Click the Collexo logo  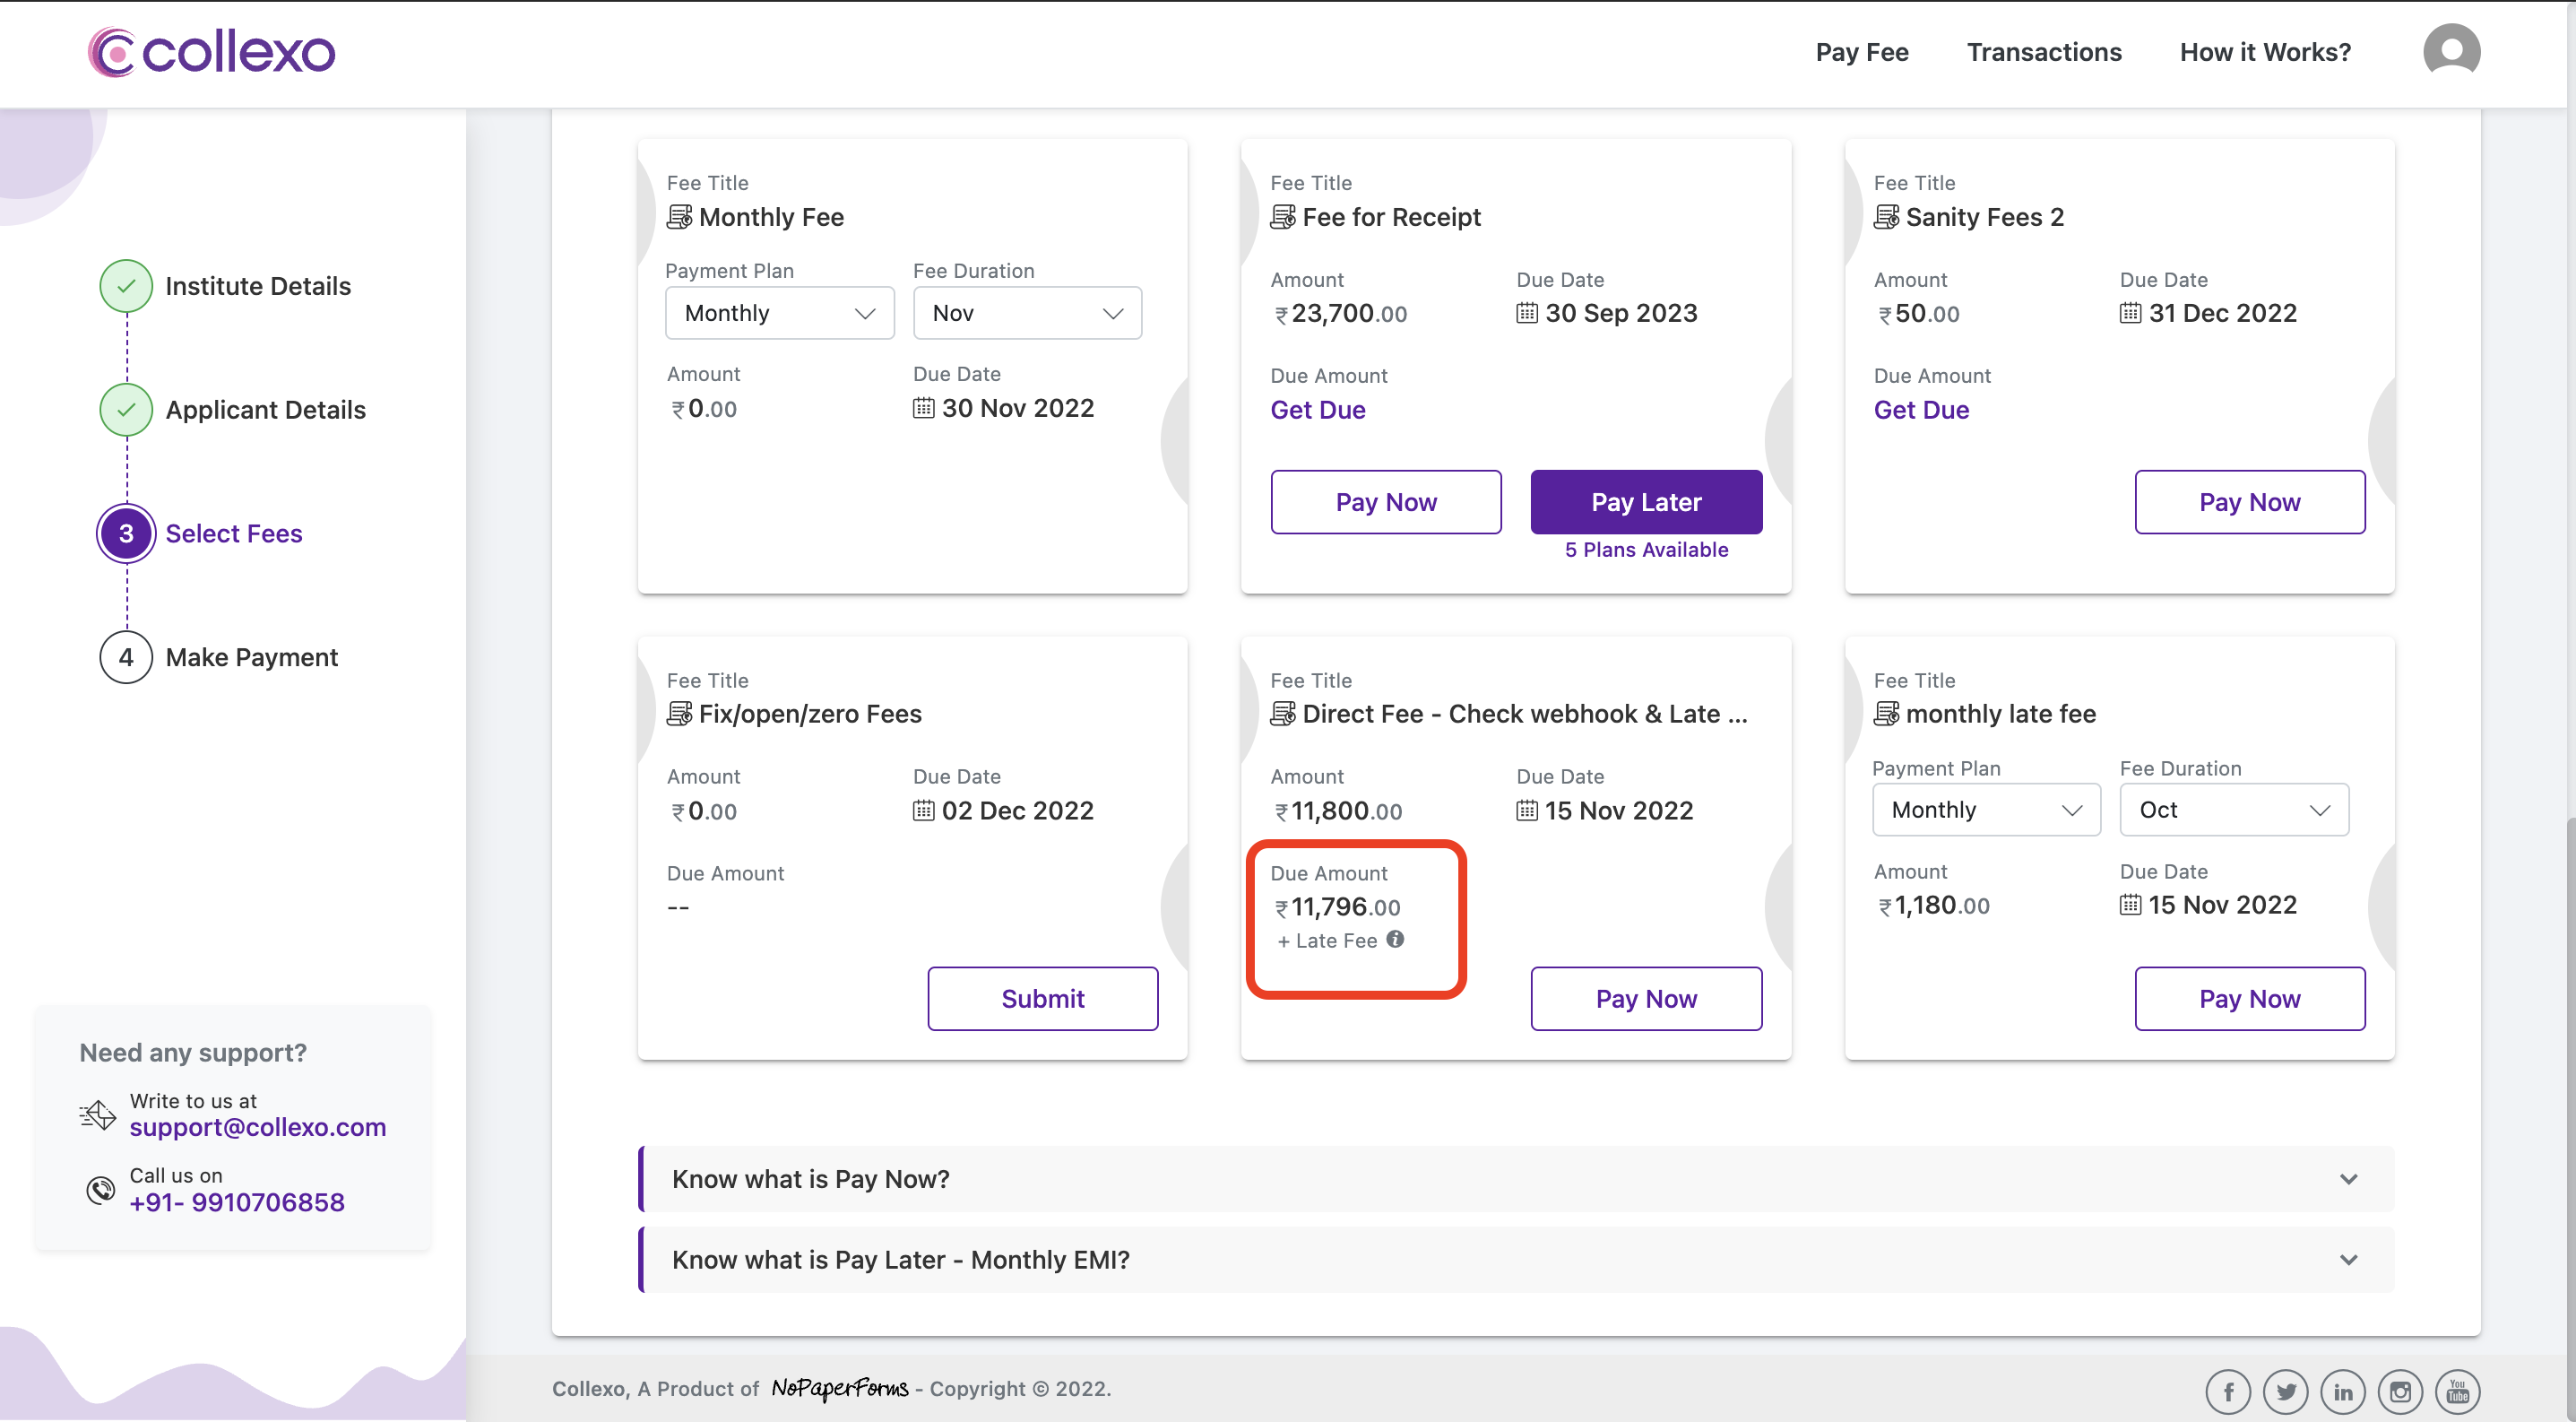[x=211, y=52]
